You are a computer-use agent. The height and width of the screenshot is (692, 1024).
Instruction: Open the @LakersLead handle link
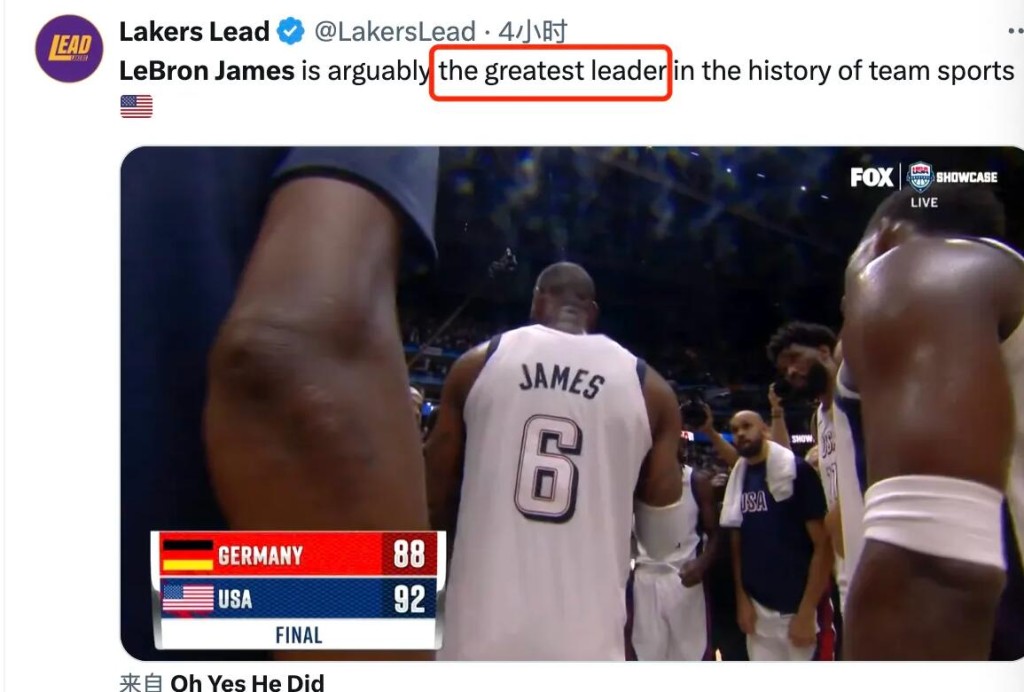click(x=395, y=31)
